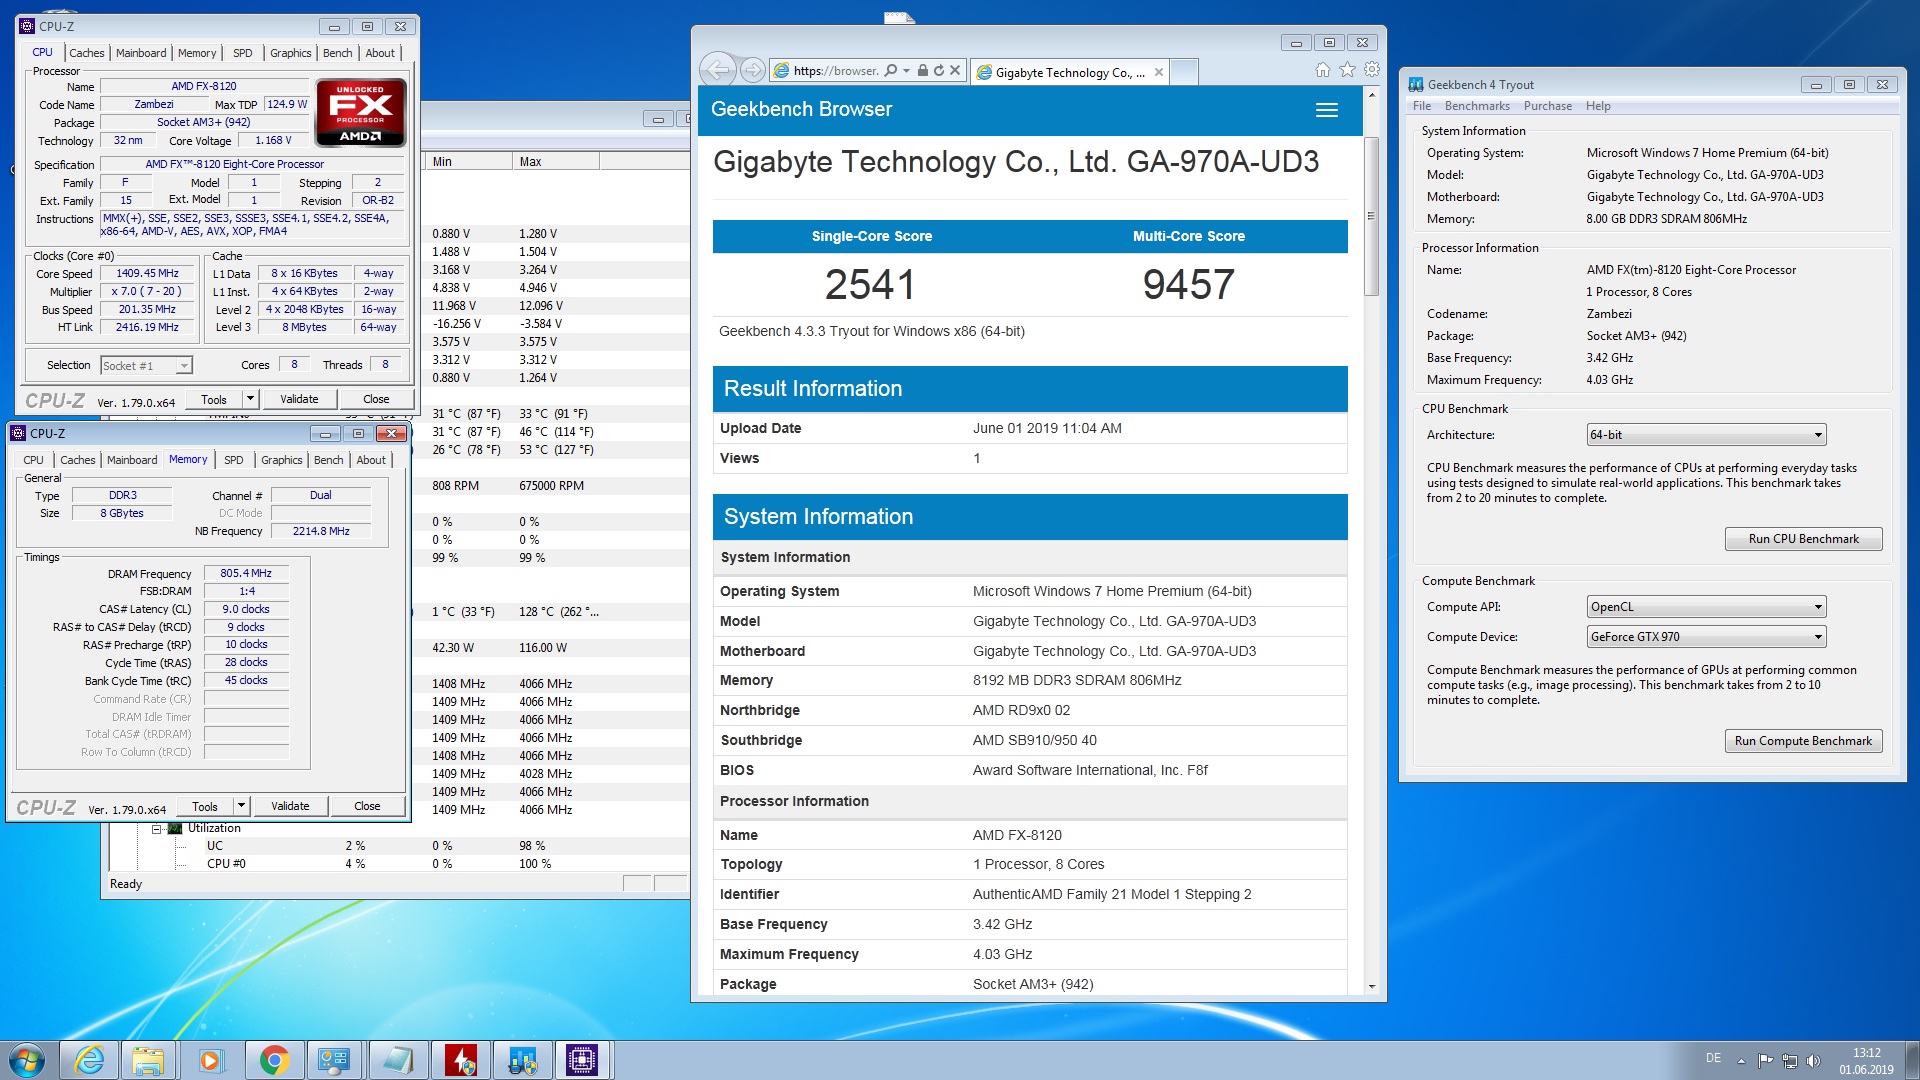Open the Action Center flag in tray
The image size is (1920, 1080).
coord(1765,1060)
